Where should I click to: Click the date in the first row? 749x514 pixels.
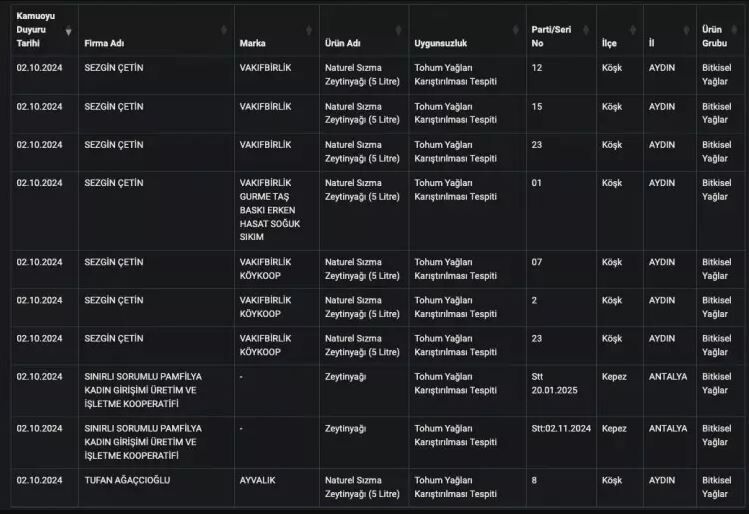pyautogui.click(x=40, y=67)
